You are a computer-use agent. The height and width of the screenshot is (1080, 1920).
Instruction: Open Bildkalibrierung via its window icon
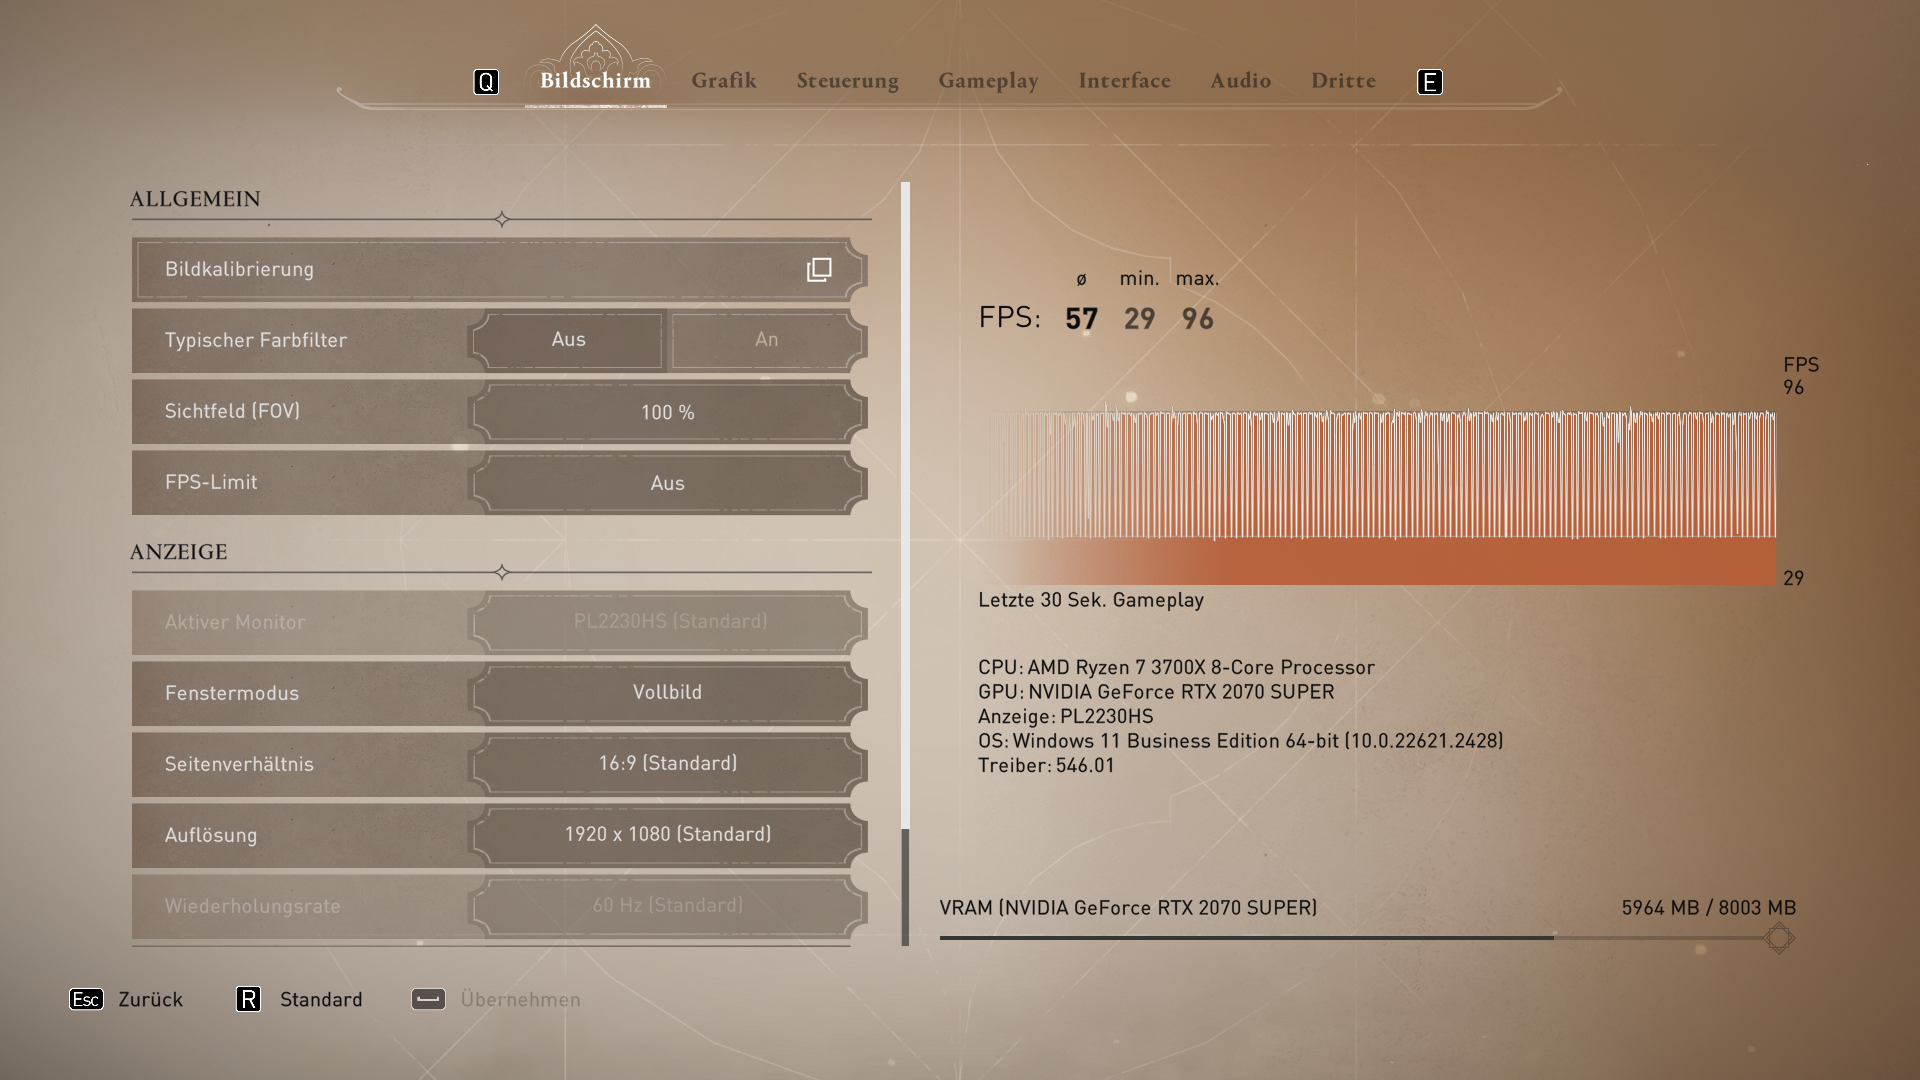click(819, 270)
